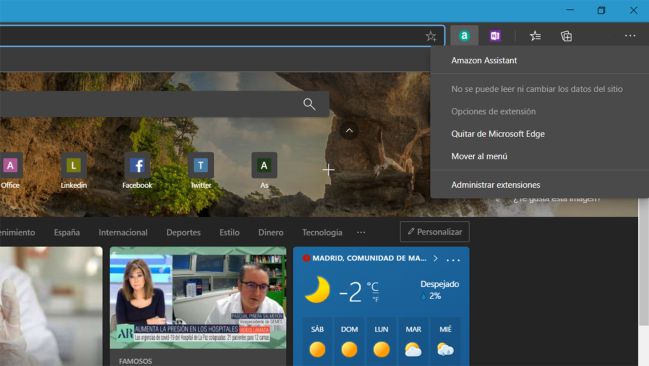Click Madrid, Comunidad de Ma... location title
The image size is (649, 366).
369,258
